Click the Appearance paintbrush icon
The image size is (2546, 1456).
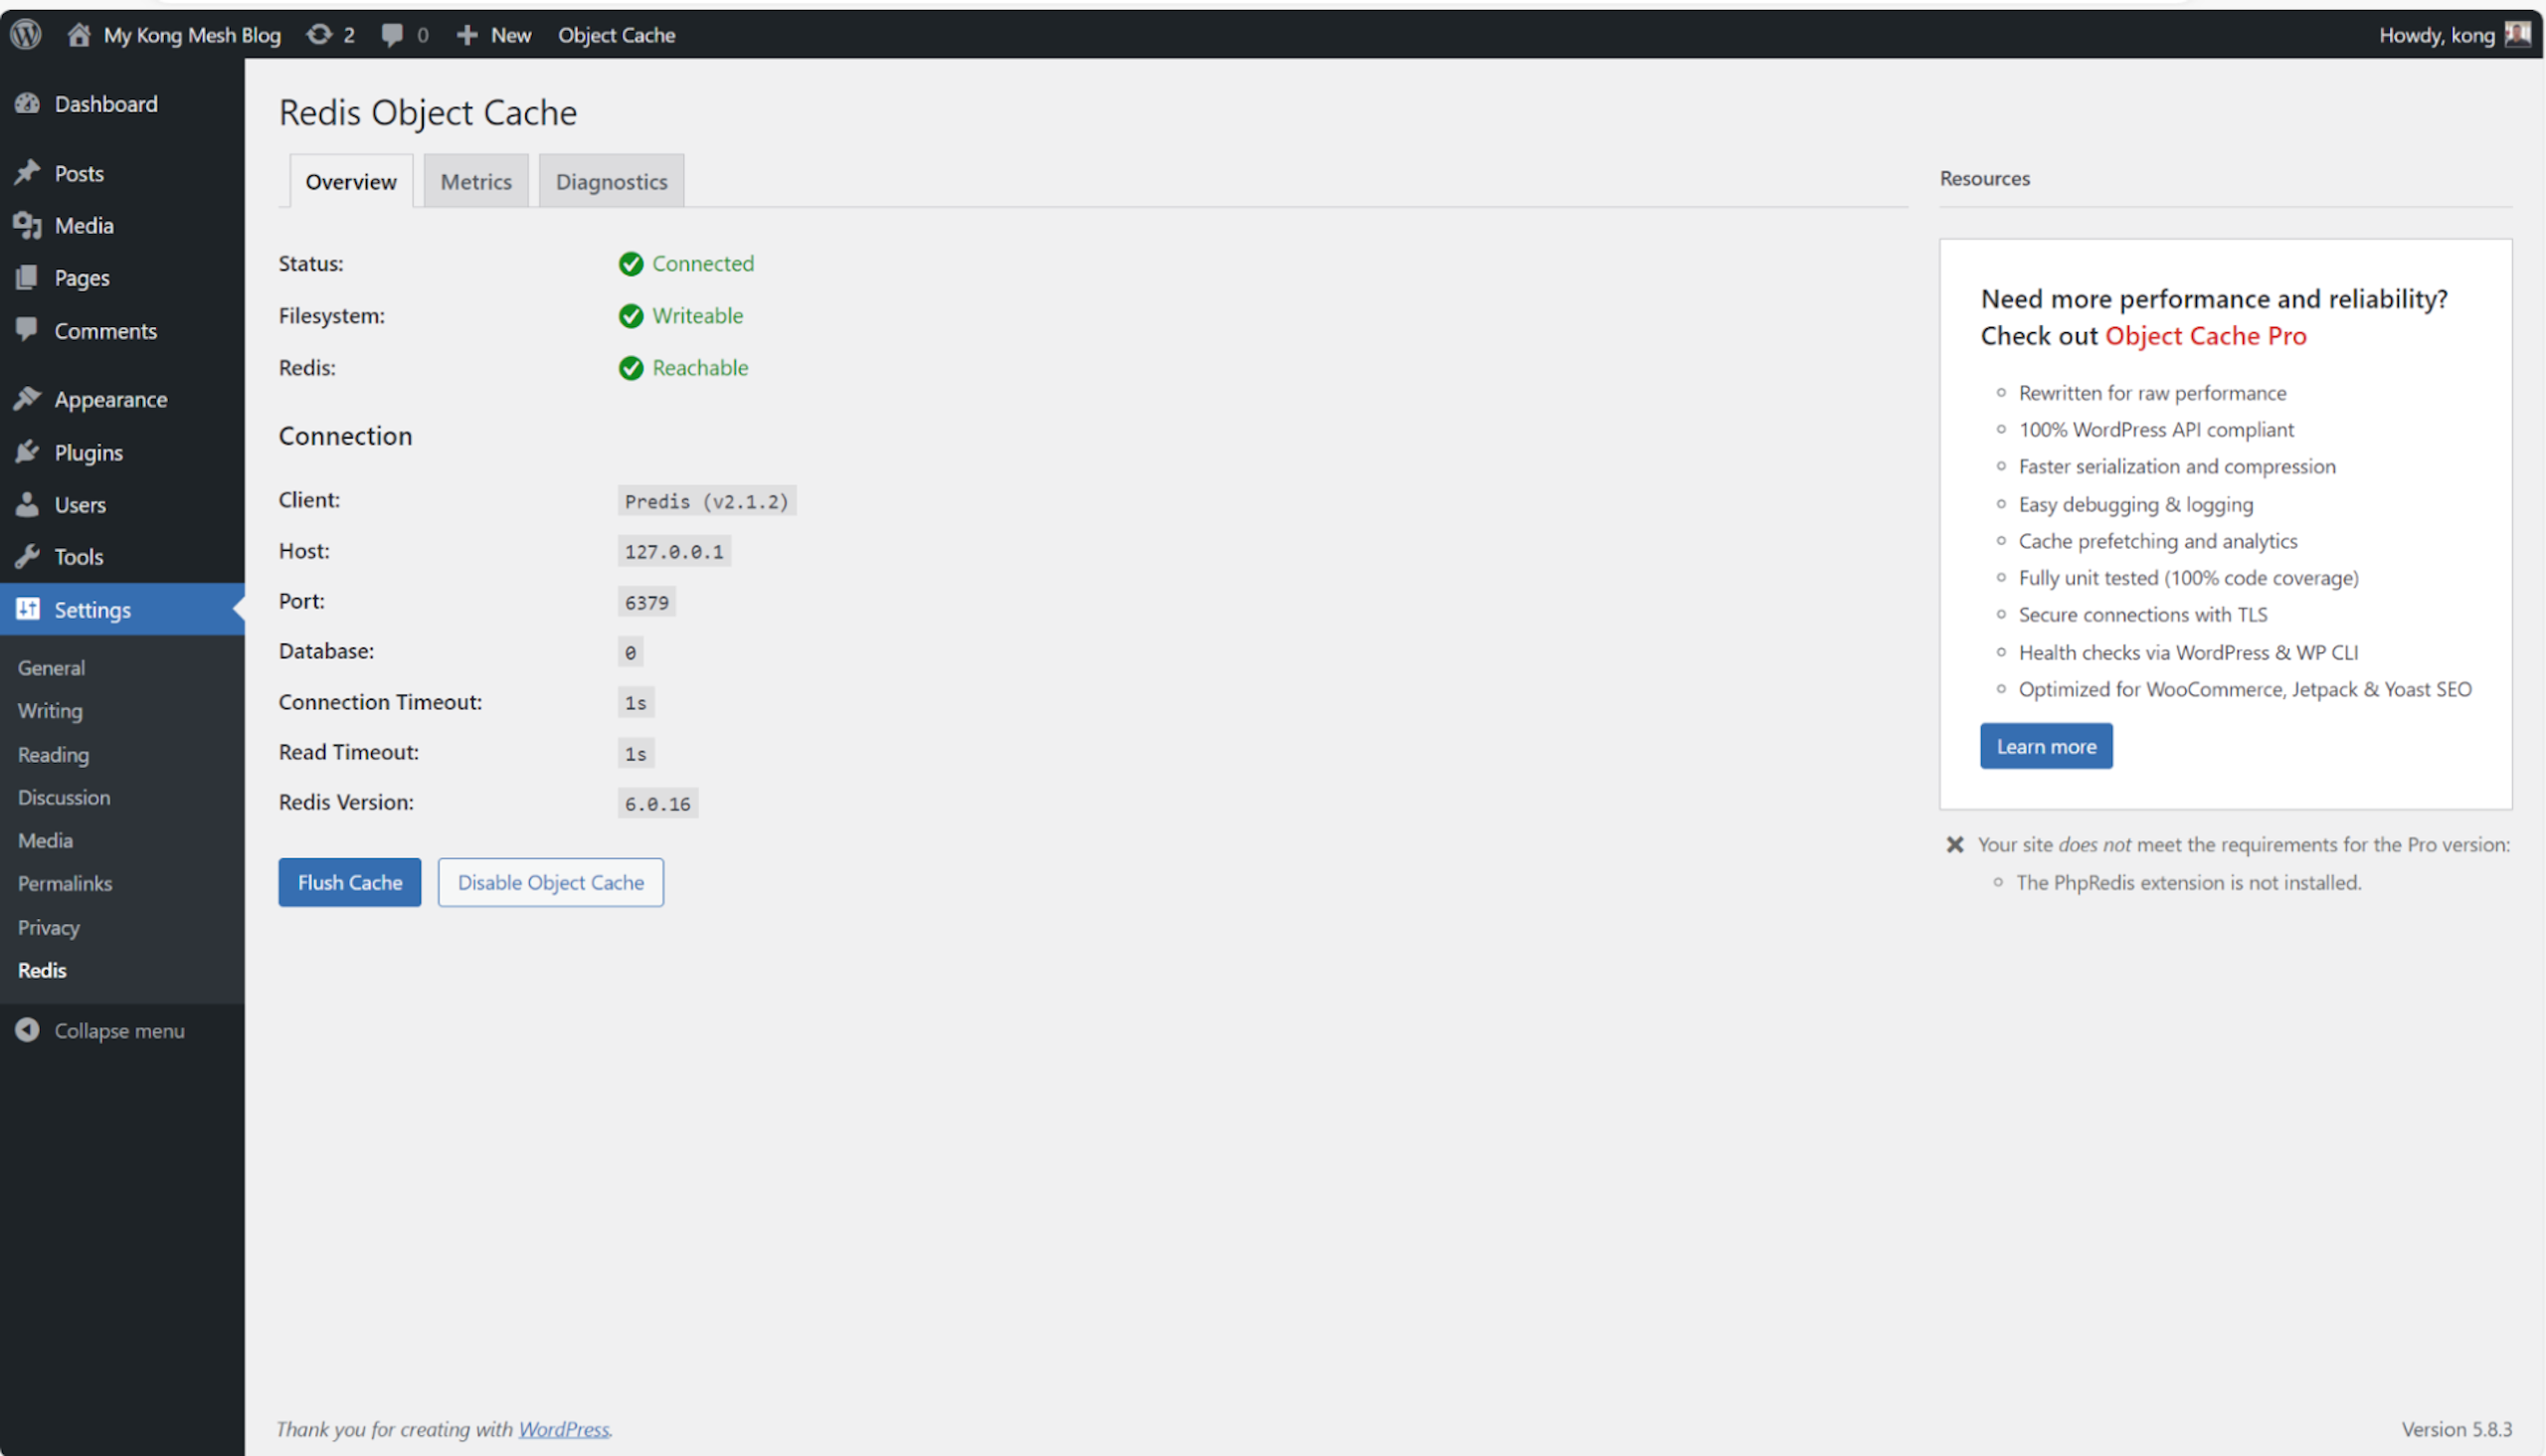pyautogui.click(x=28, y=399)
